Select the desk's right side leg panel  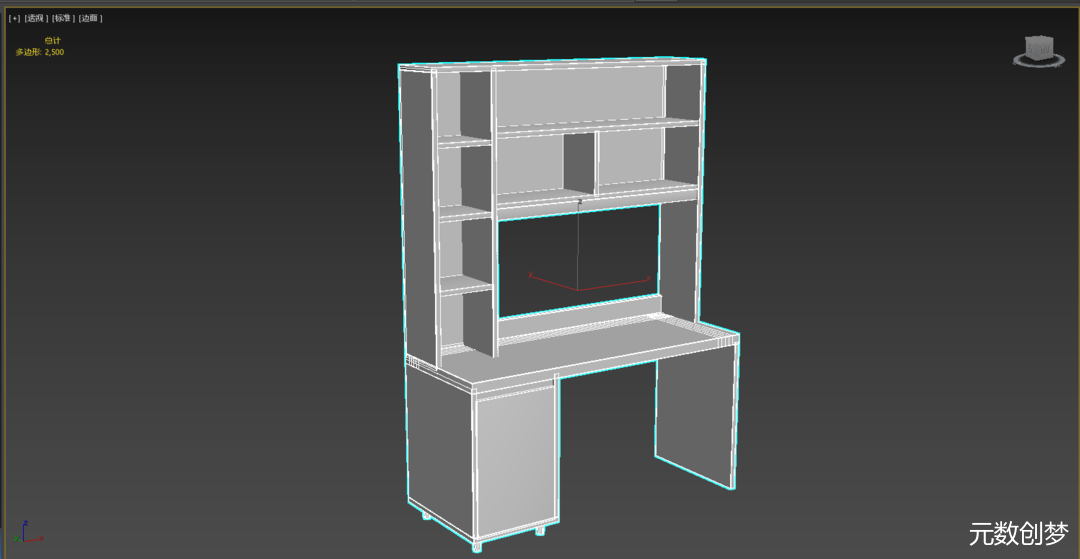coord(696,418)
